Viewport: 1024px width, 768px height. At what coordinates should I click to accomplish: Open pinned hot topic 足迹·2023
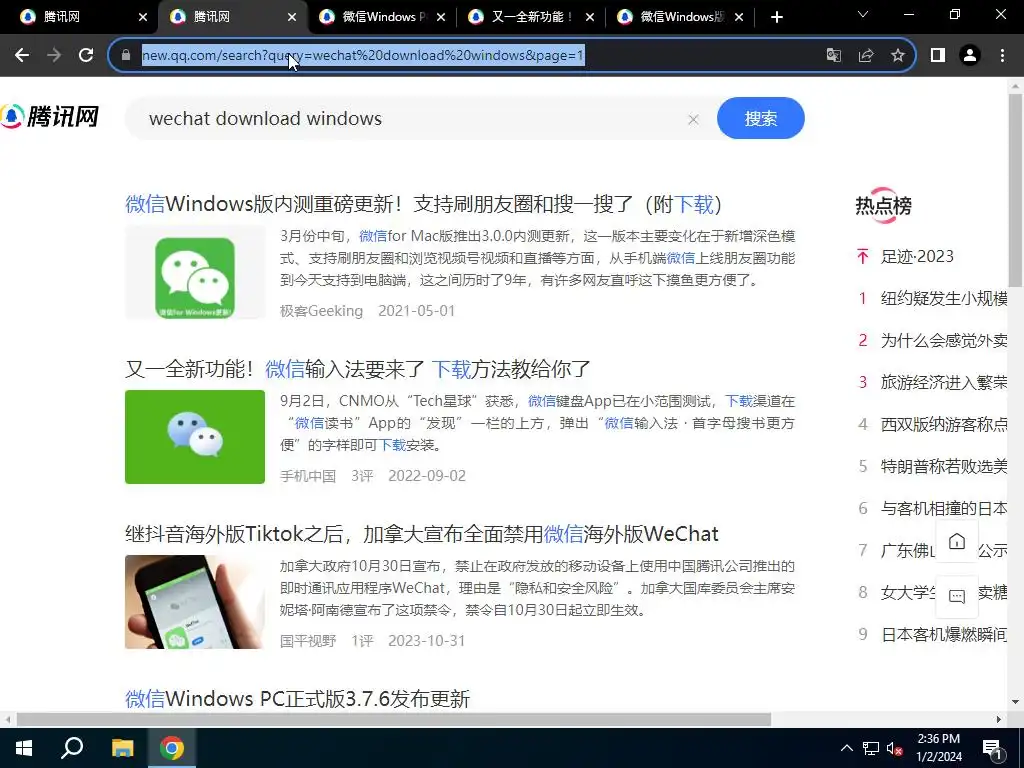(x=917, y=257)
